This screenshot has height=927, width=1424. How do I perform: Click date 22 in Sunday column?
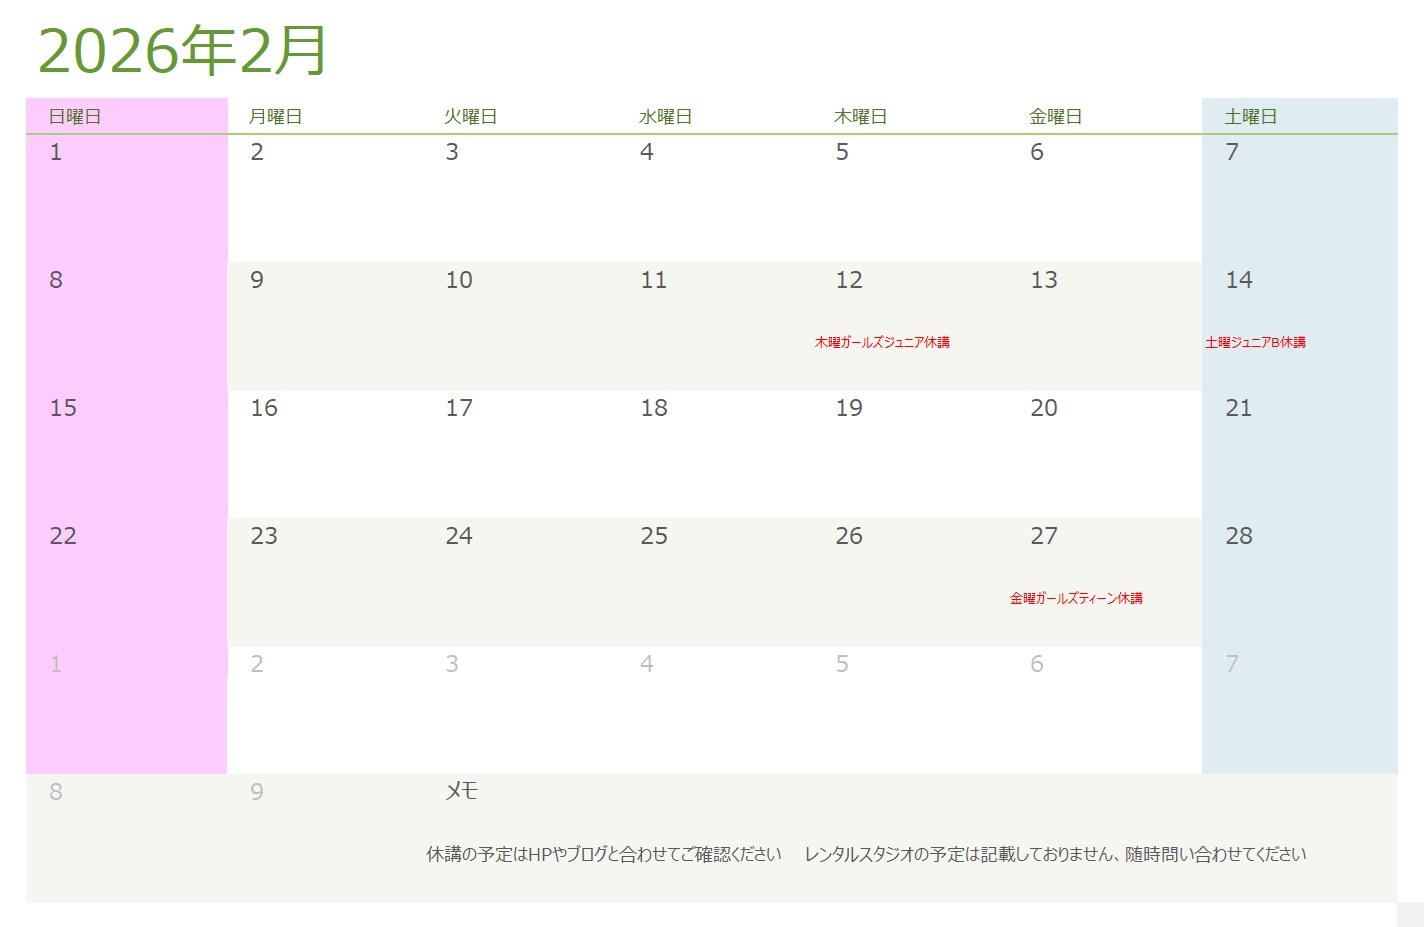[63, 536]
